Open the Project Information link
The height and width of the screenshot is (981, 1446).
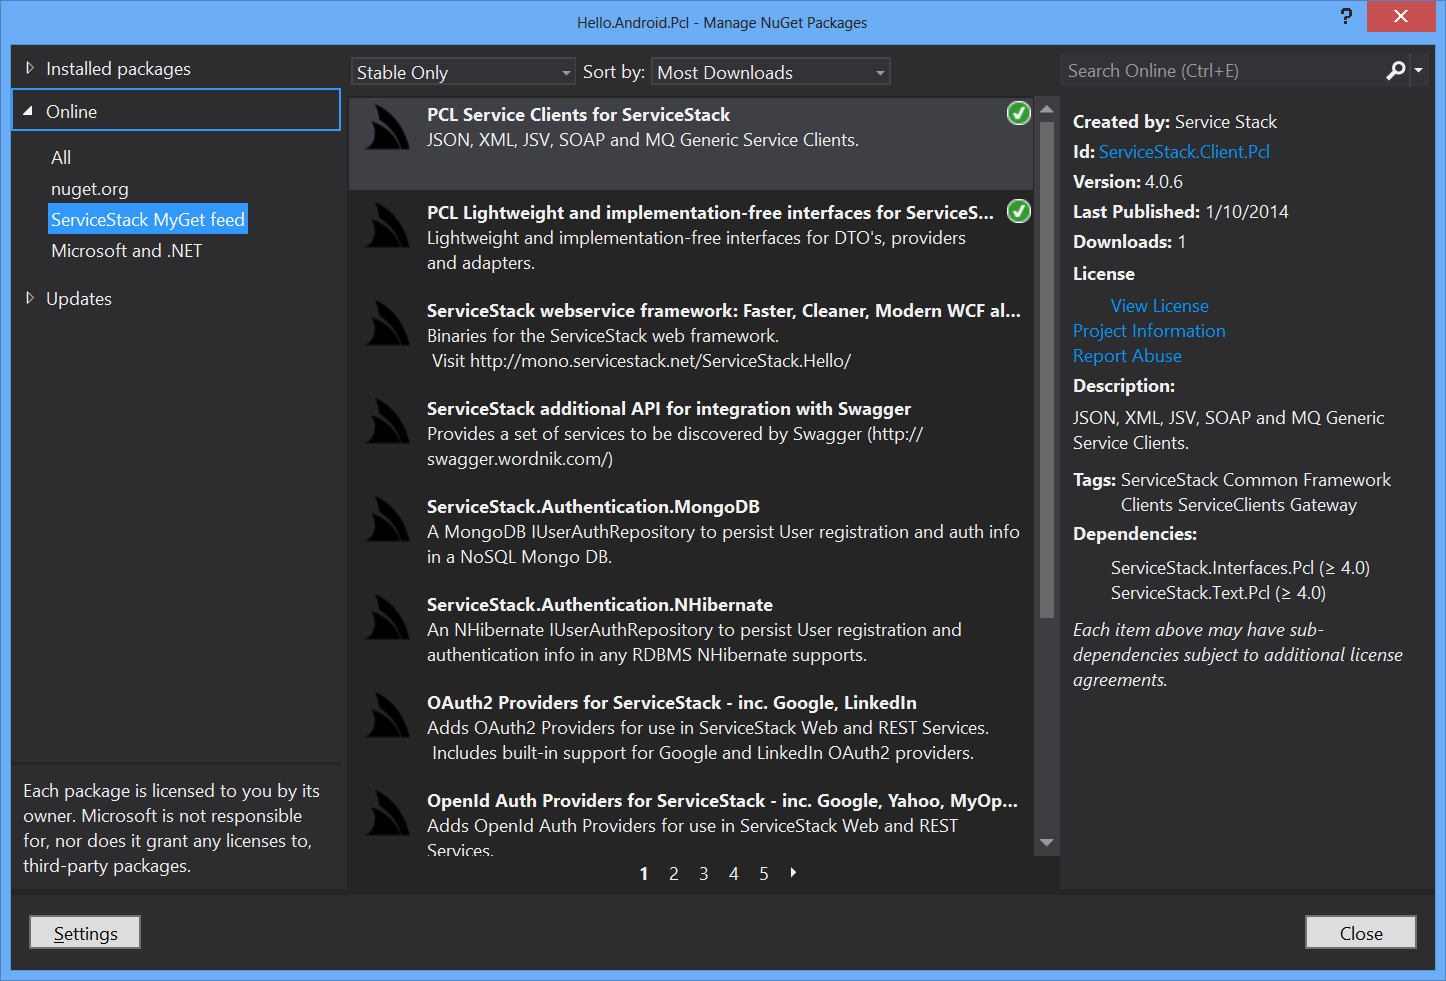coord(1149,331)
